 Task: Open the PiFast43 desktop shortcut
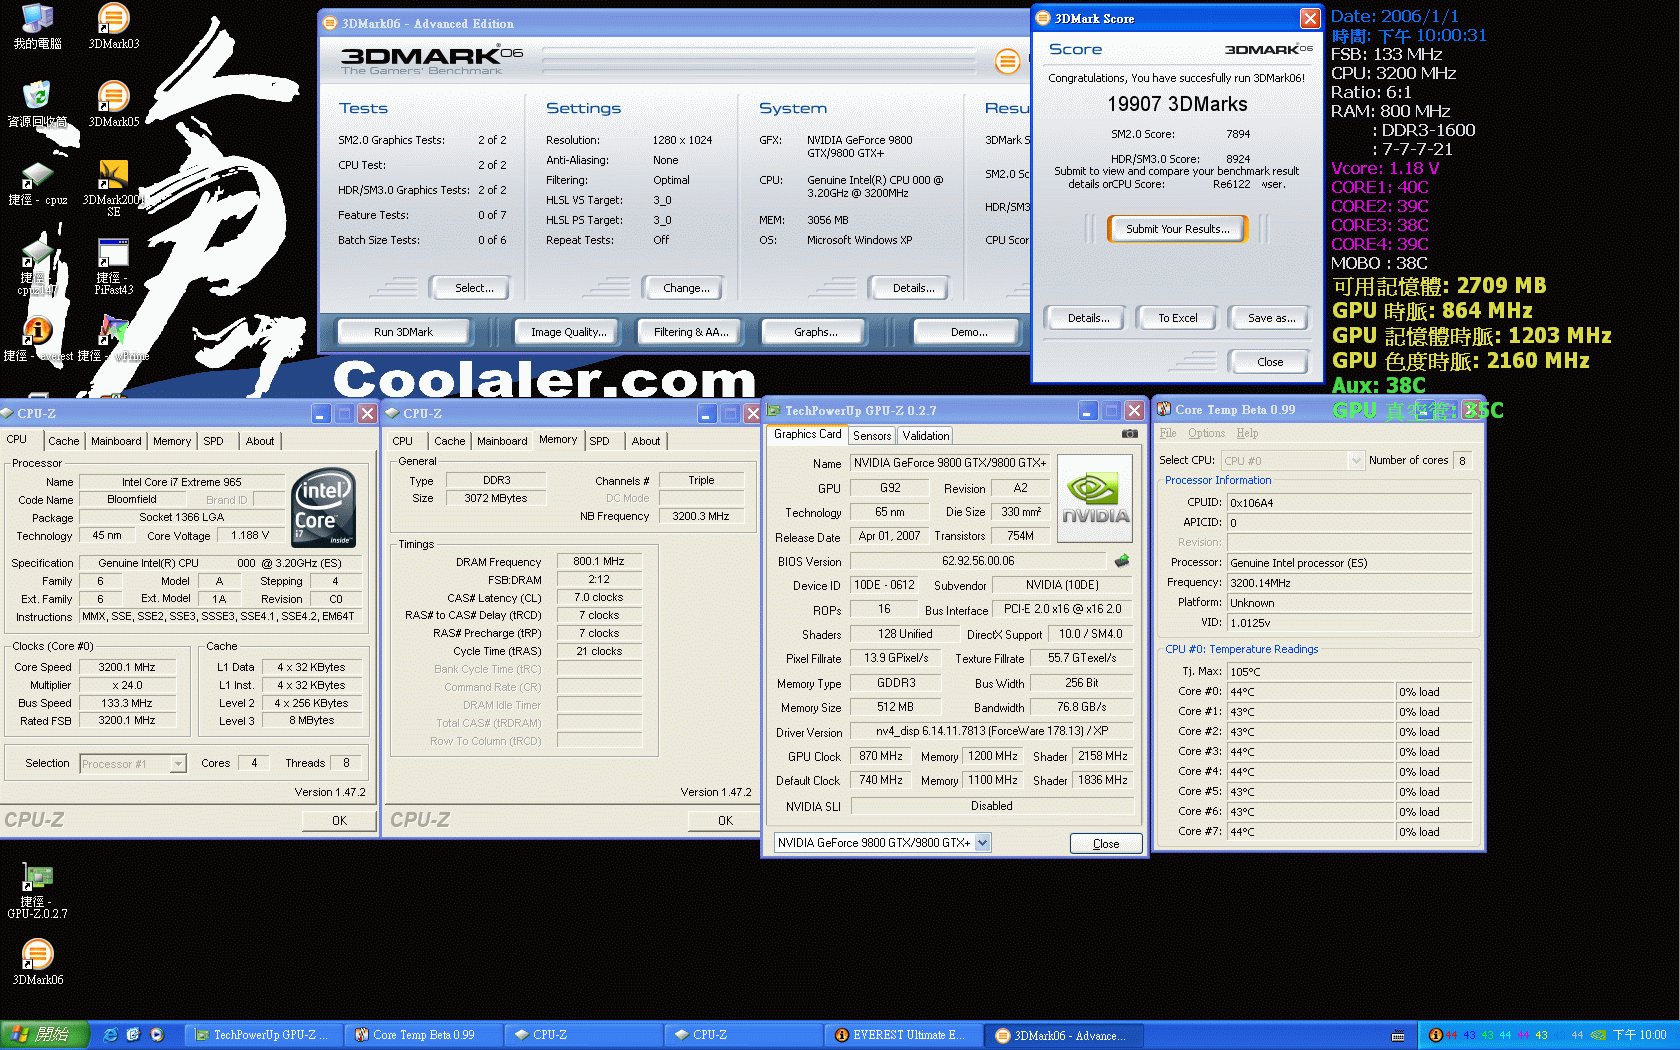[x=113, y=266]
